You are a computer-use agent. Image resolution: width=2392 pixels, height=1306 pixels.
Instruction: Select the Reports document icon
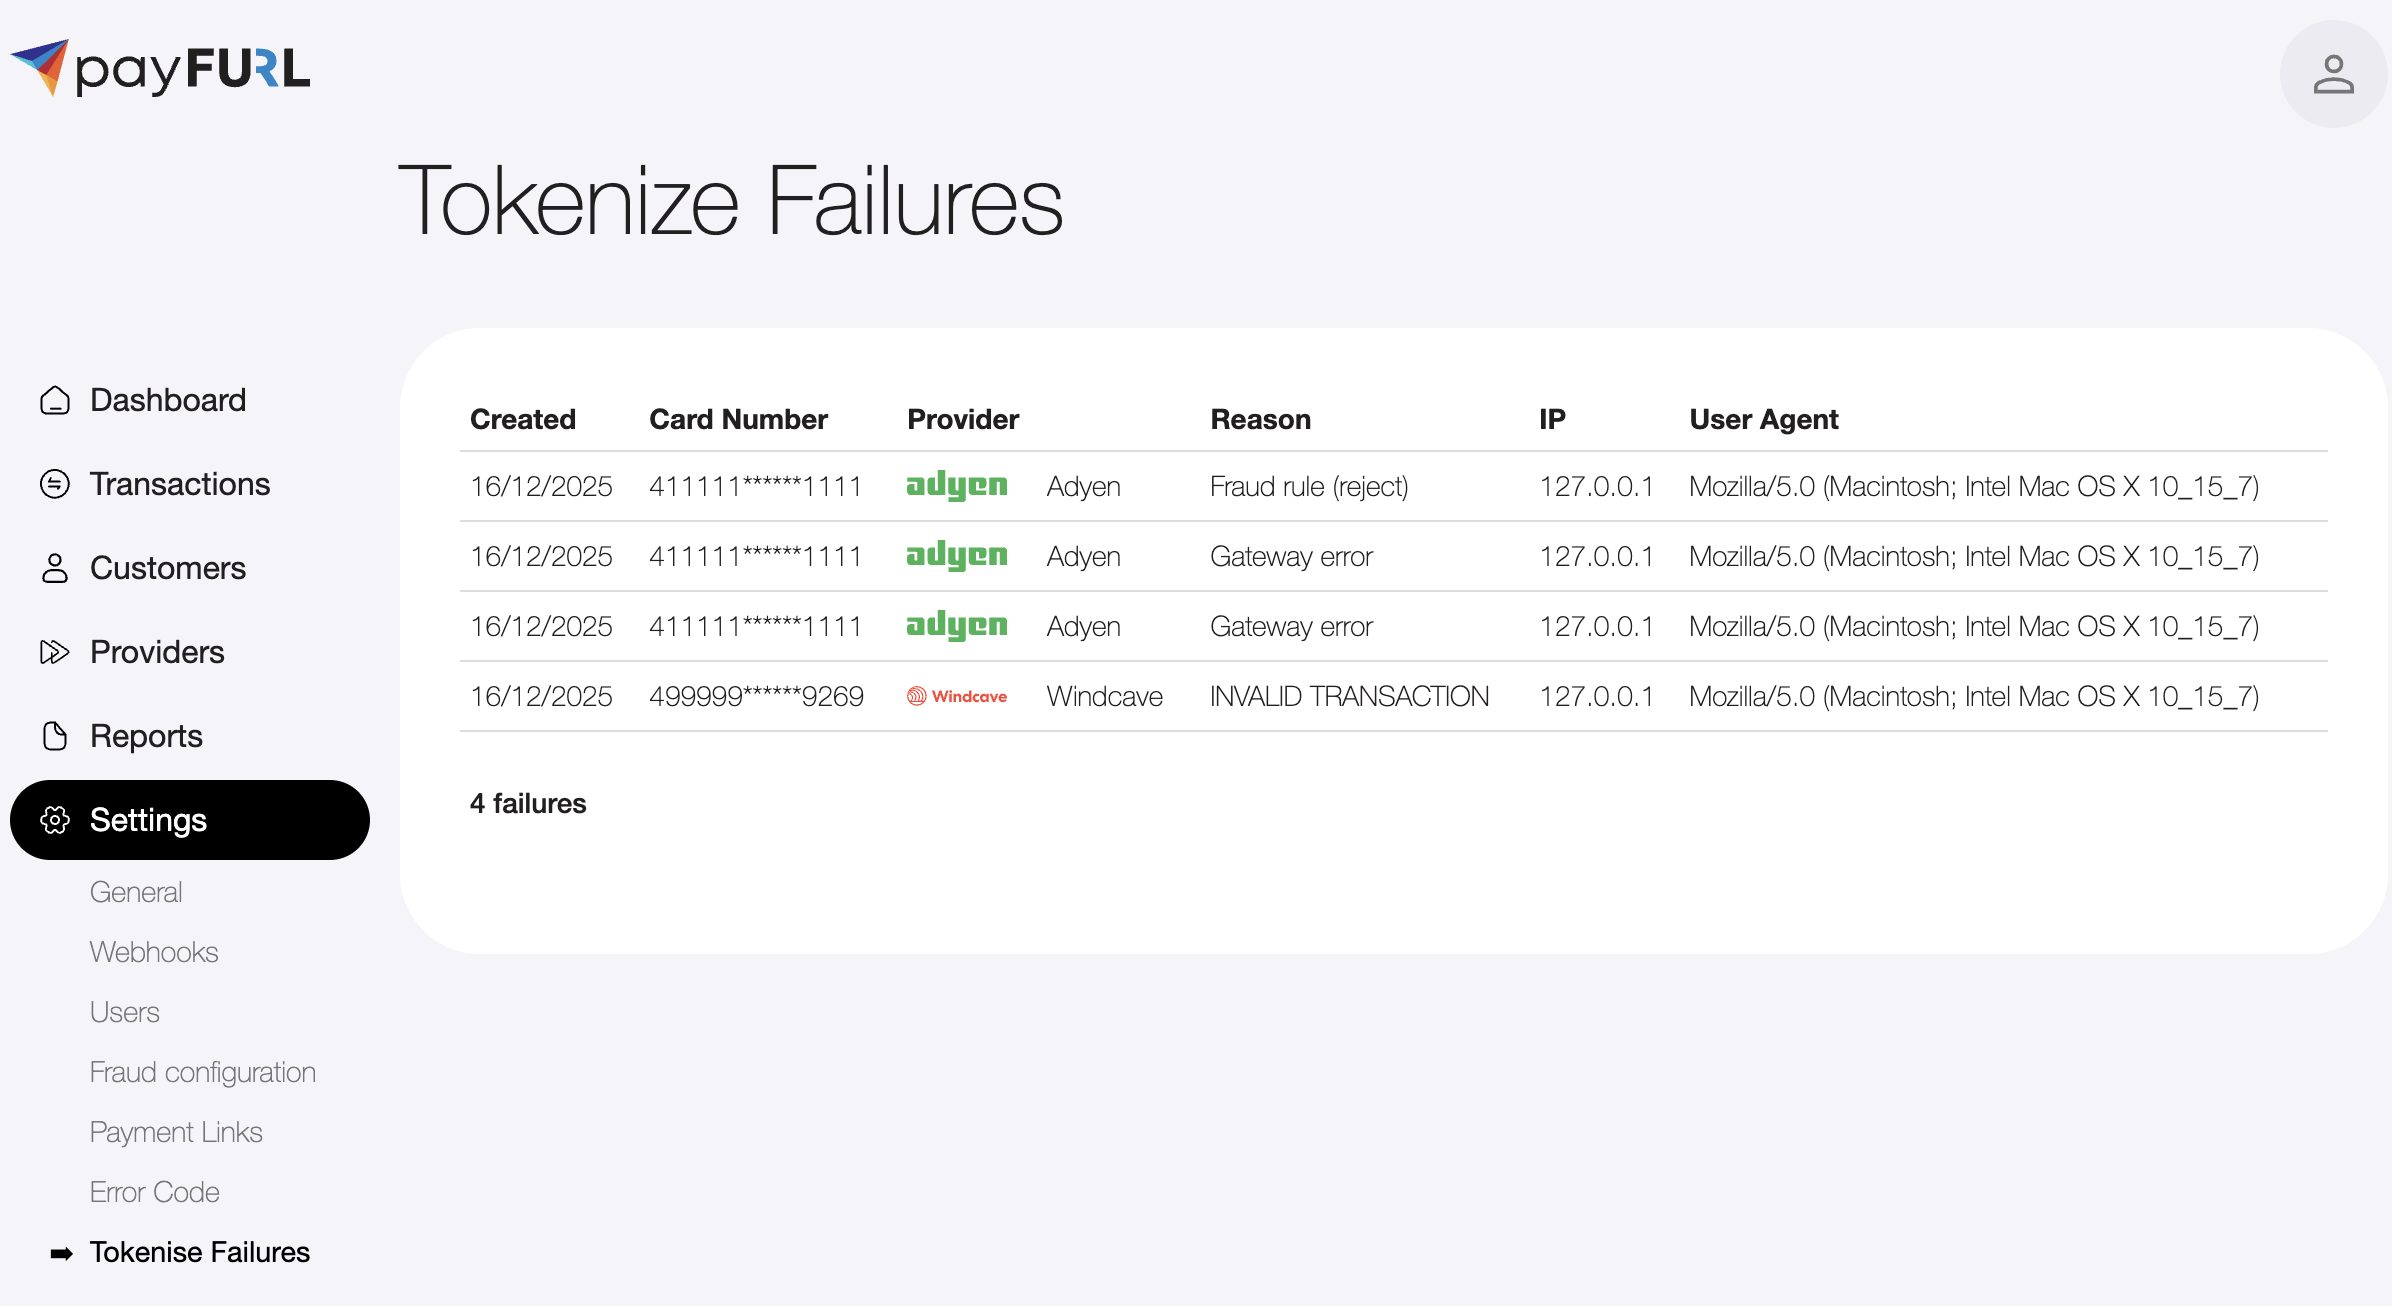pyautogui.click(x=54, y=735)
